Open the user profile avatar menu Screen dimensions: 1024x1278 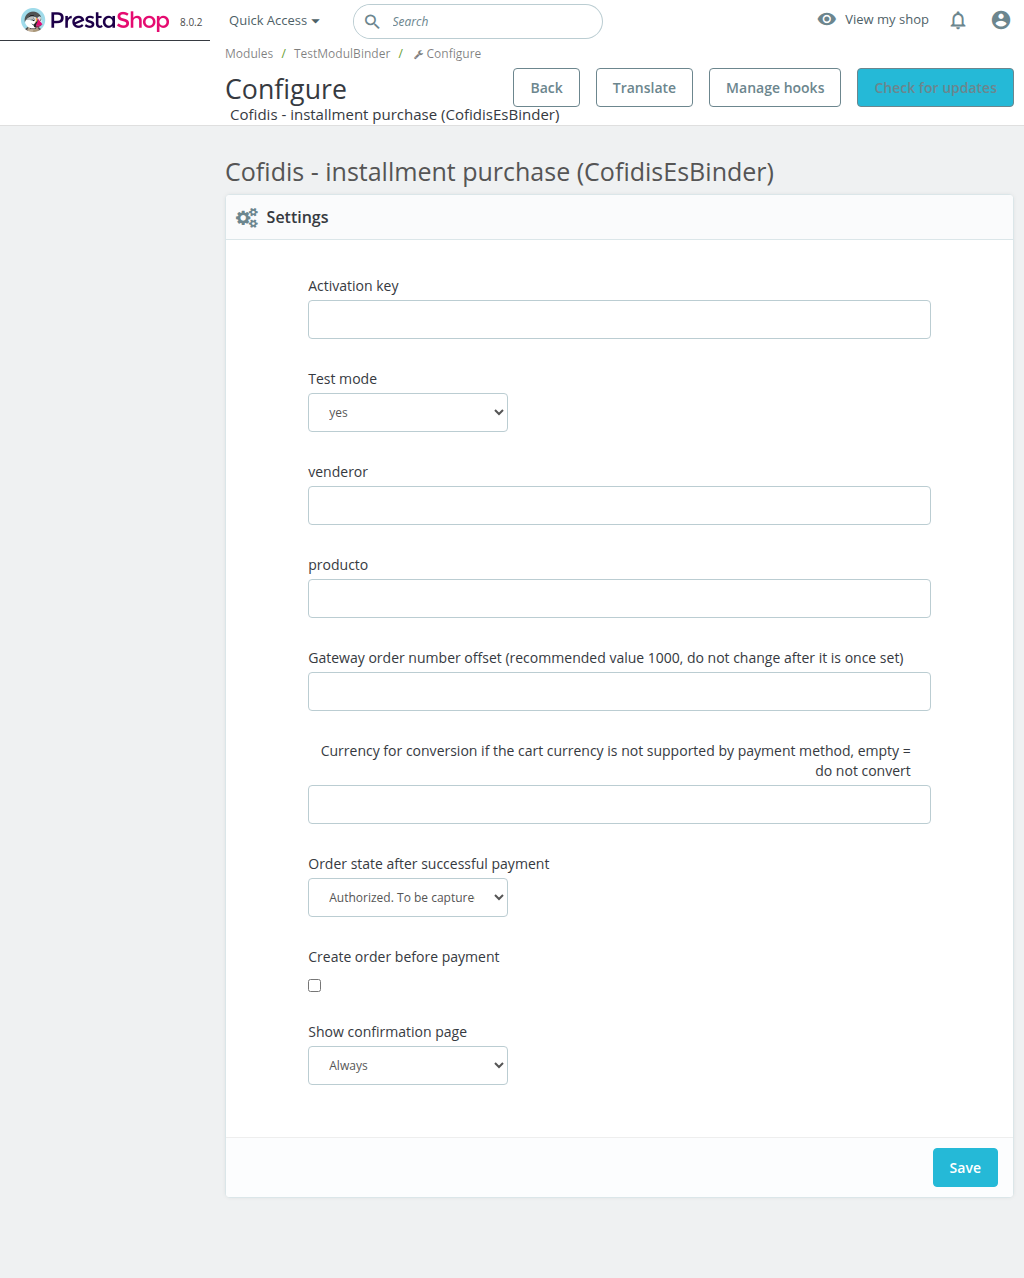click(x=1001, y=20)
